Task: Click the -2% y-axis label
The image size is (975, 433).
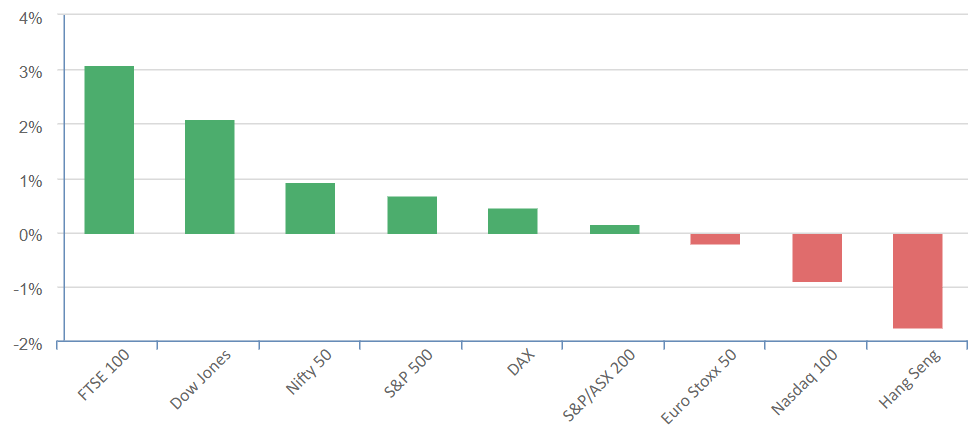Action: pos(27,343)
